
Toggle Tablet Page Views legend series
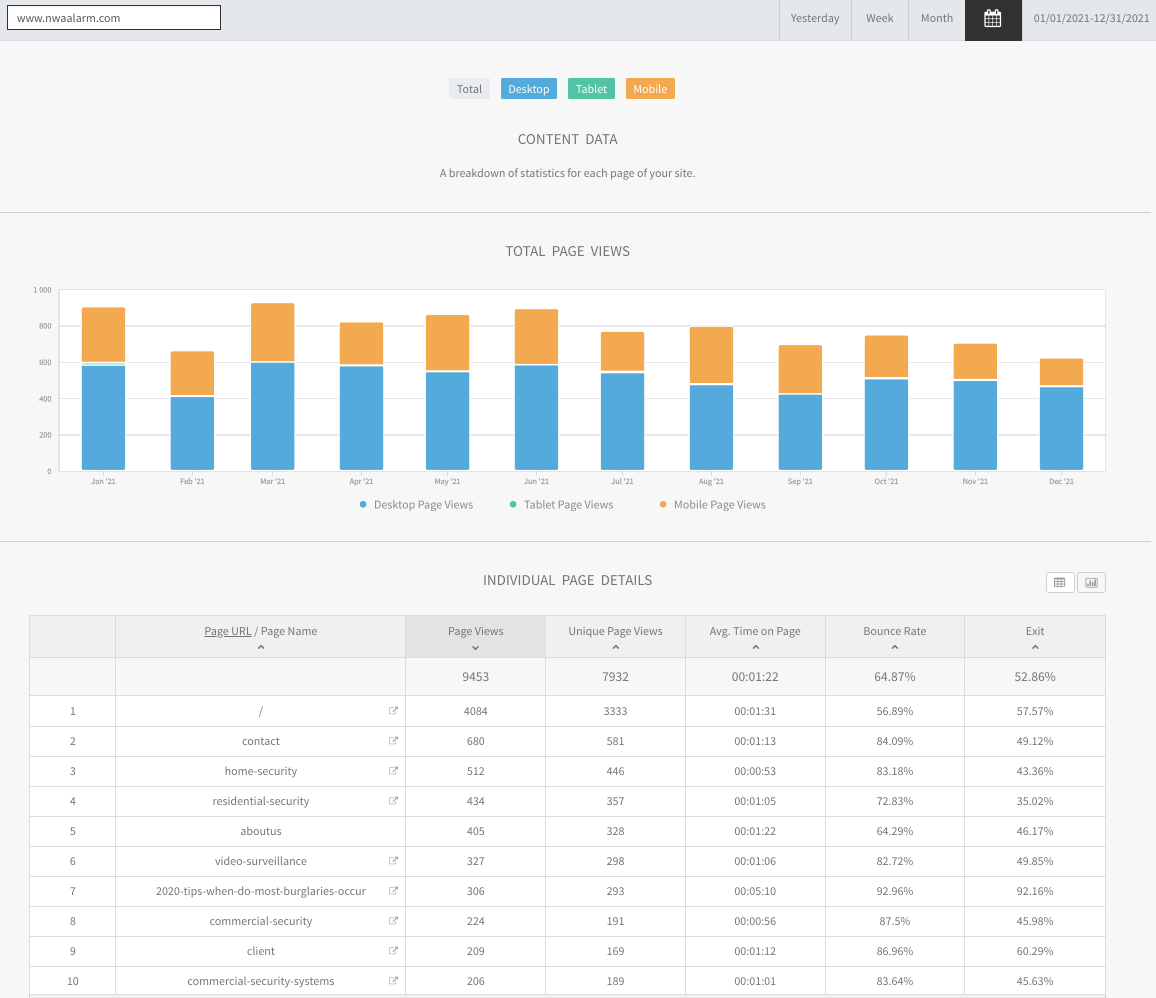pos(561,505)
